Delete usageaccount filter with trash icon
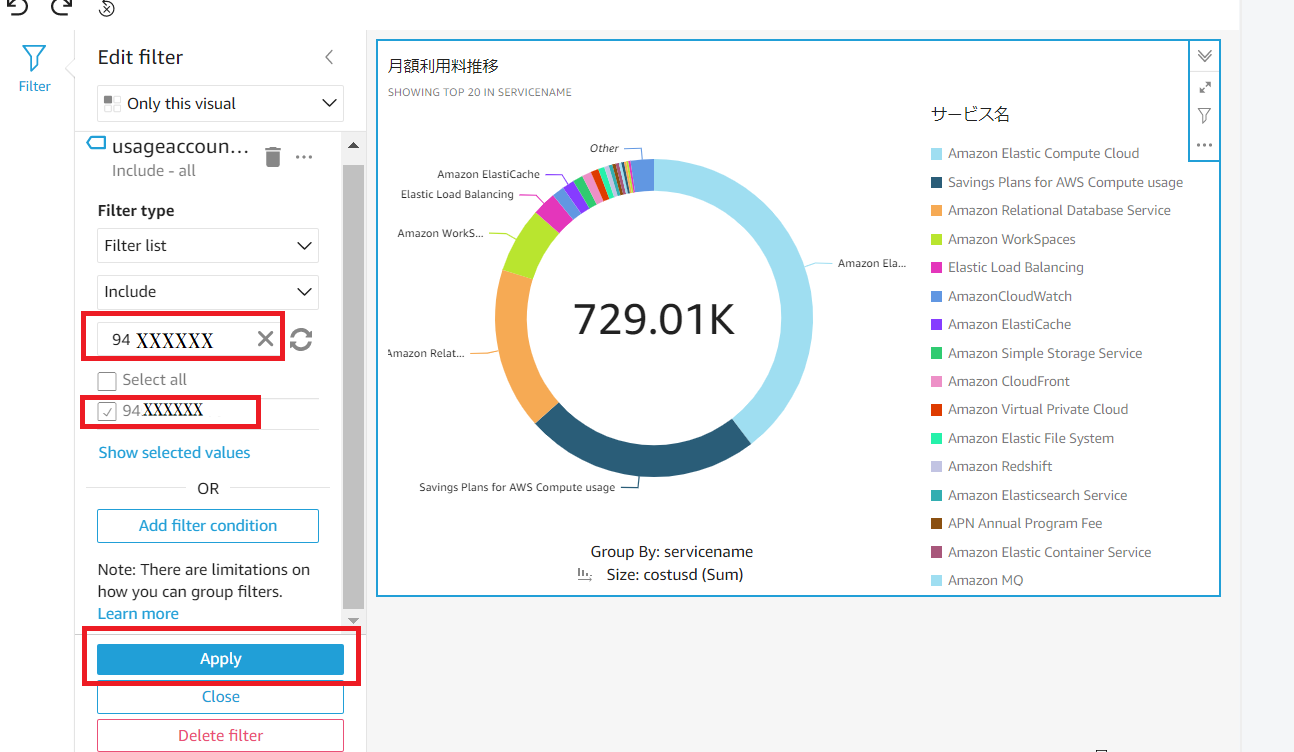This screenshot has height=752, width=1294. tap(273, 157)
